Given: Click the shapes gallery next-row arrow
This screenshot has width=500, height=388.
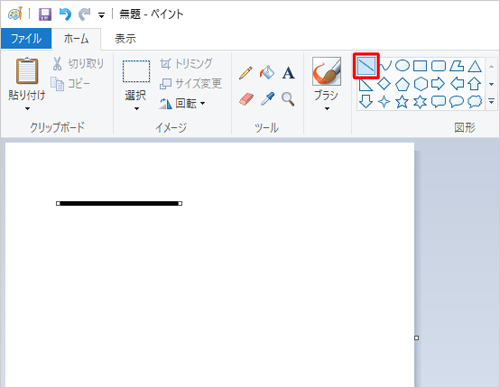Looking at the screenshot, I should (491, 84).
